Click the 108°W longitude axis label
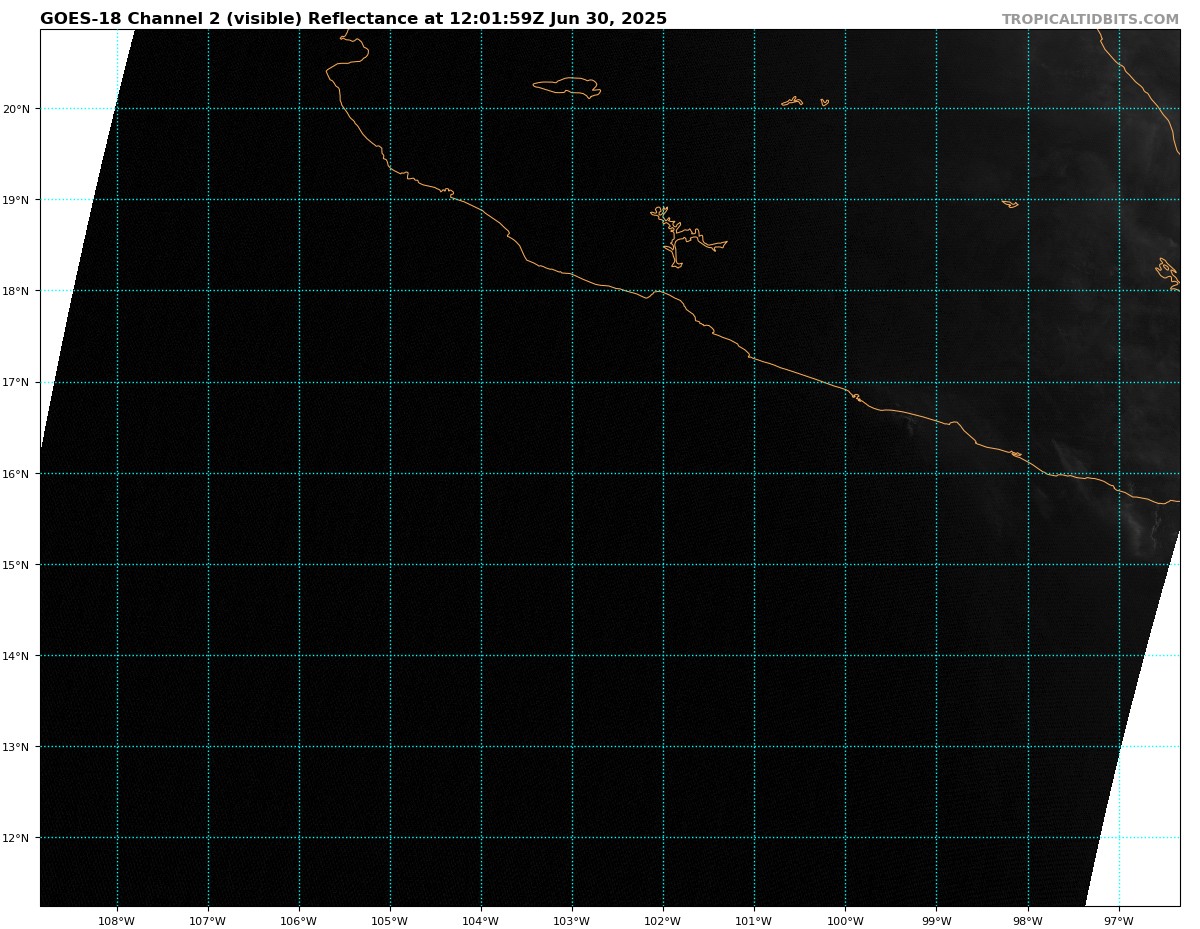Viewport: 1200px width, 929px height. [117, 921]
